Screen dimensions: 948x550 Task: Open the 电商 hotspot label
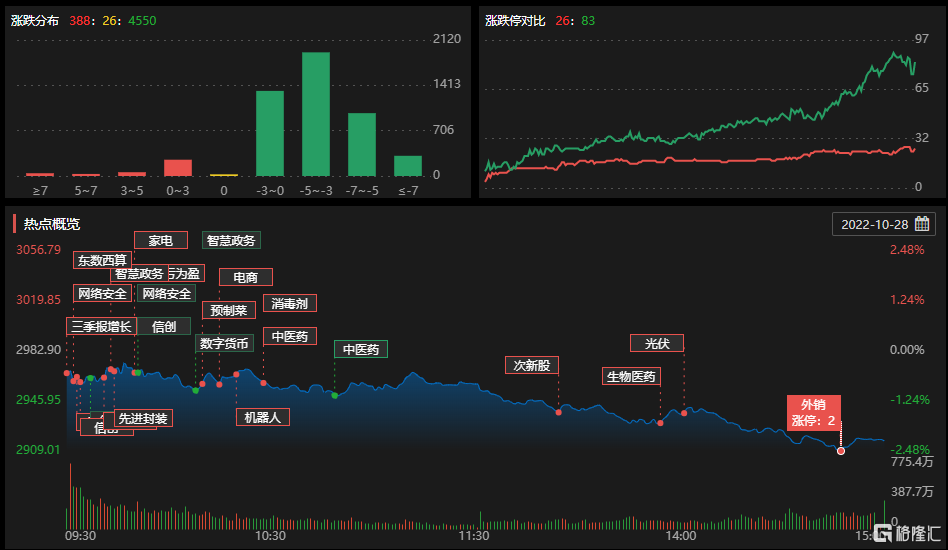click(x=245, y=277)
